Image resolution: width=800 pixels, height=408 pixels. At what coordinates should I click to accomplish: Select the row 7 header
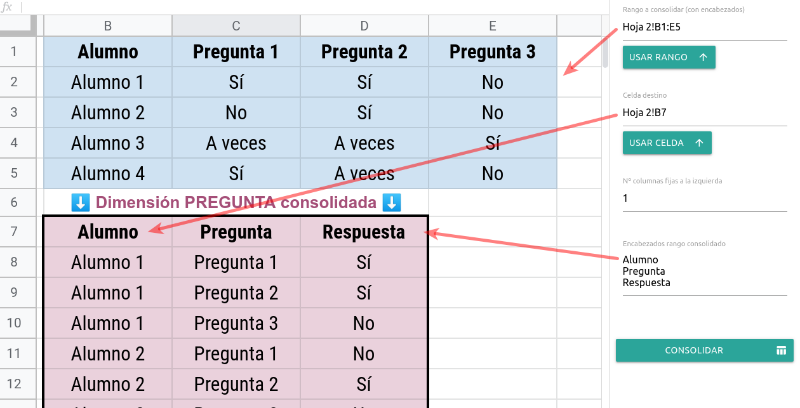[x=14, y=232]
